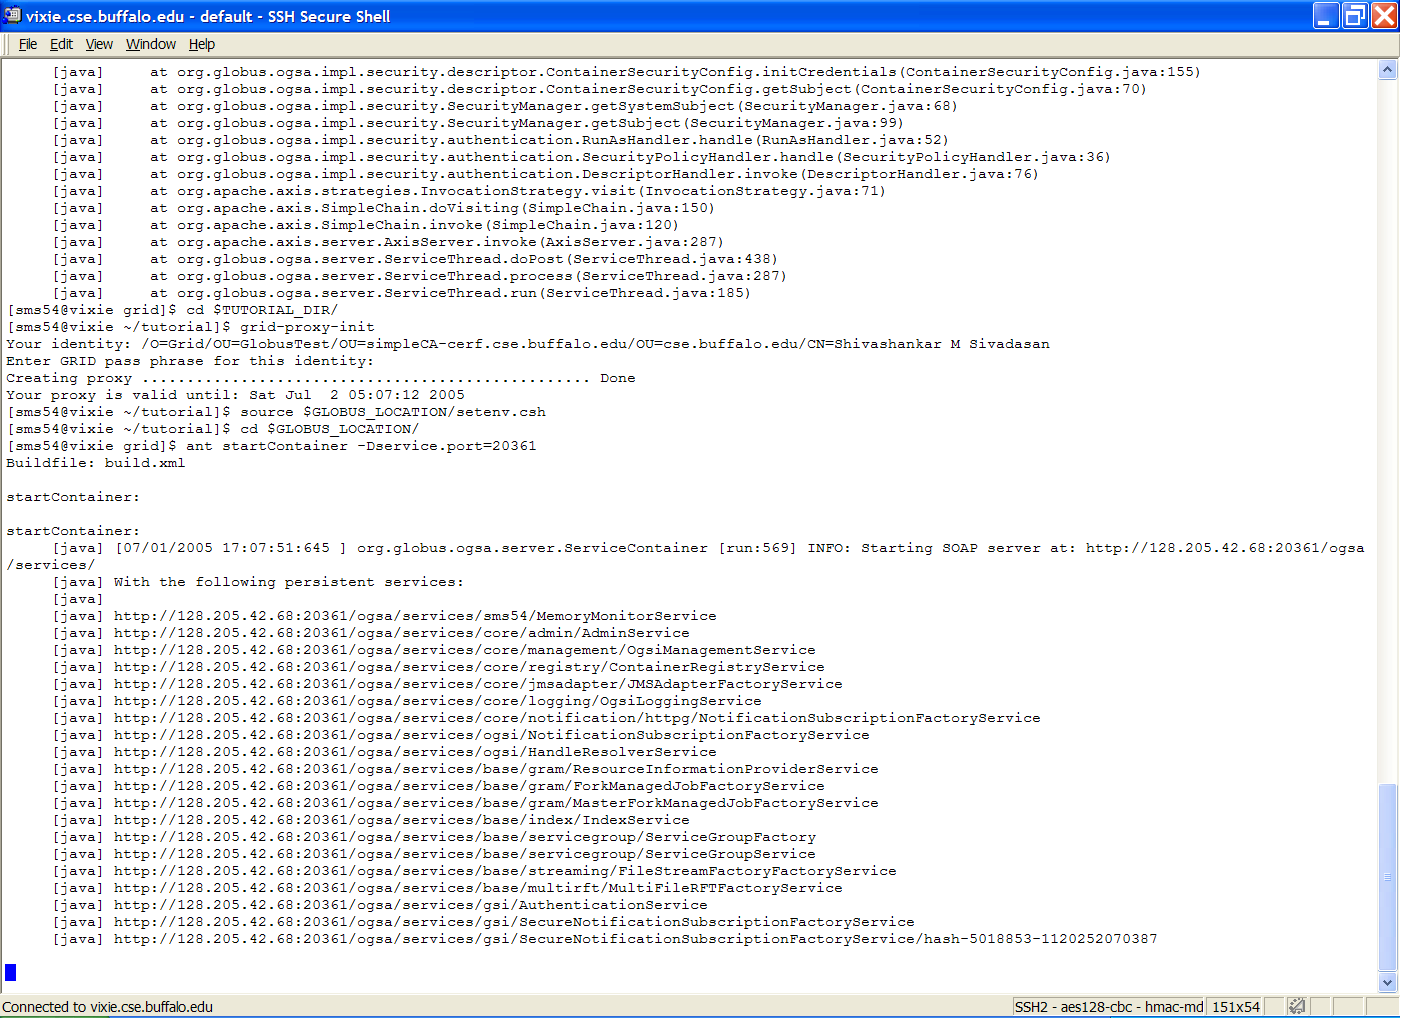Click the blue terminal cursor block
Image resolution: width=1401 pixels, height=1018 pixels.
point(11,972)
